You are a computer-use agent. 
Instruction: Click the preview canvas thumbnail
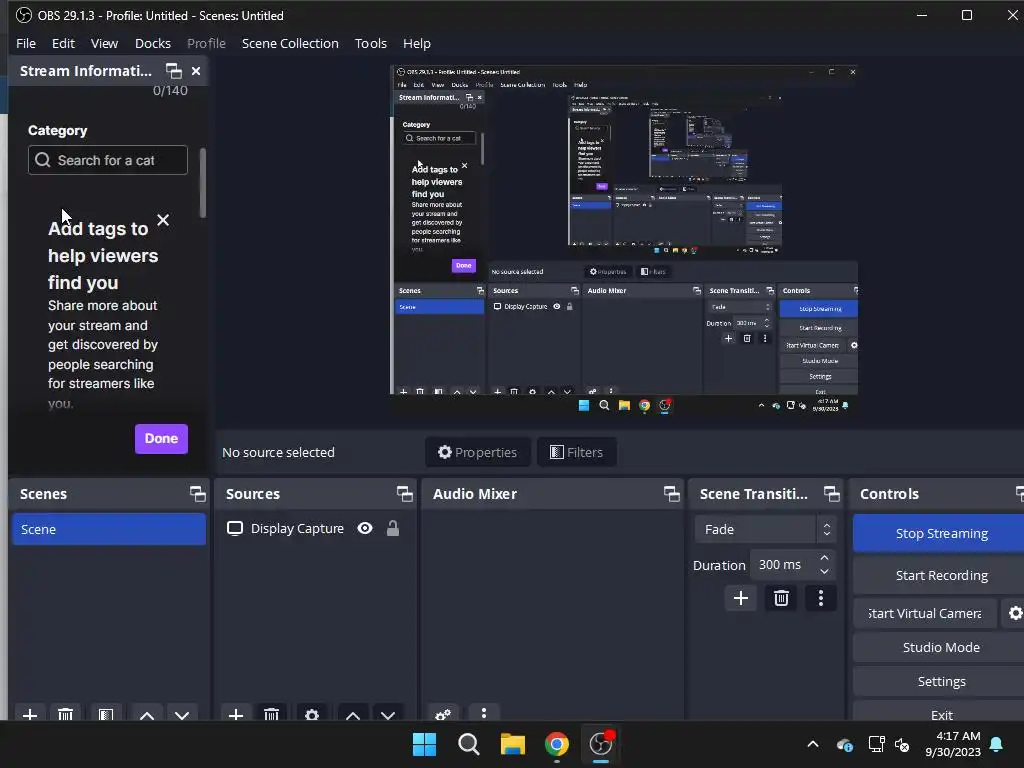point(624,239)
